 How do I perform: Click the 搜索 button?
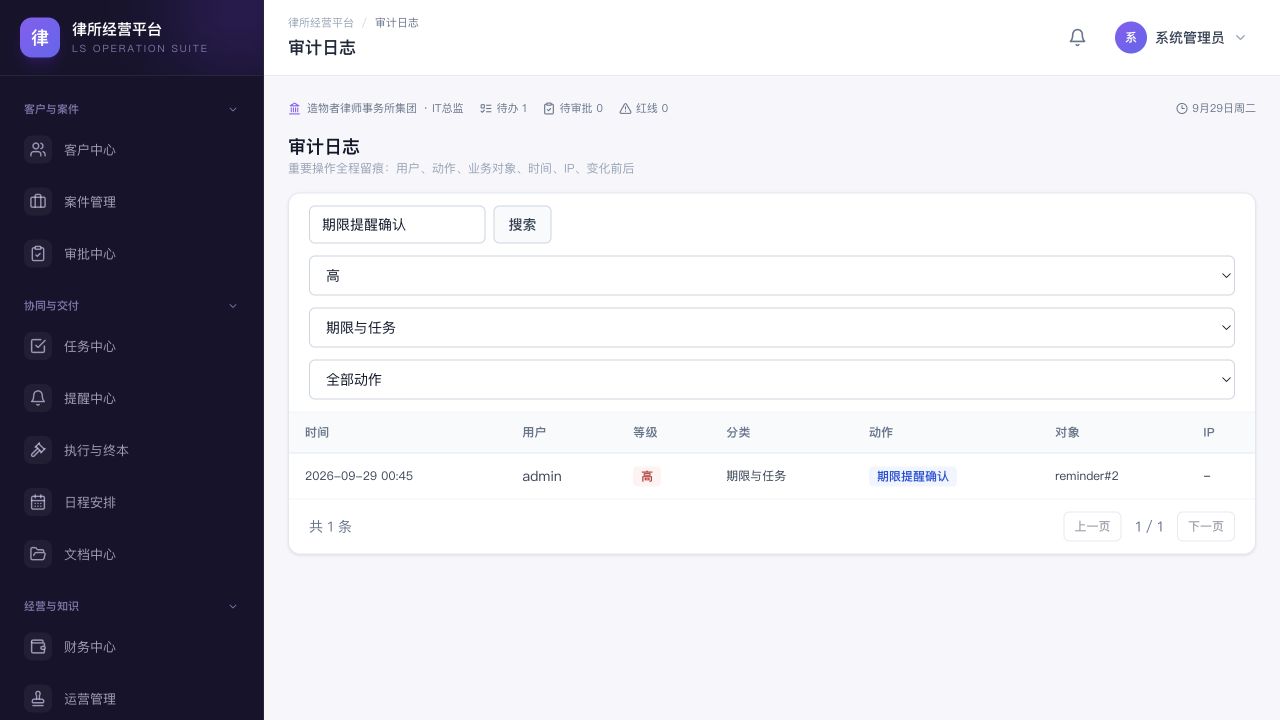(x=522, y=225)
